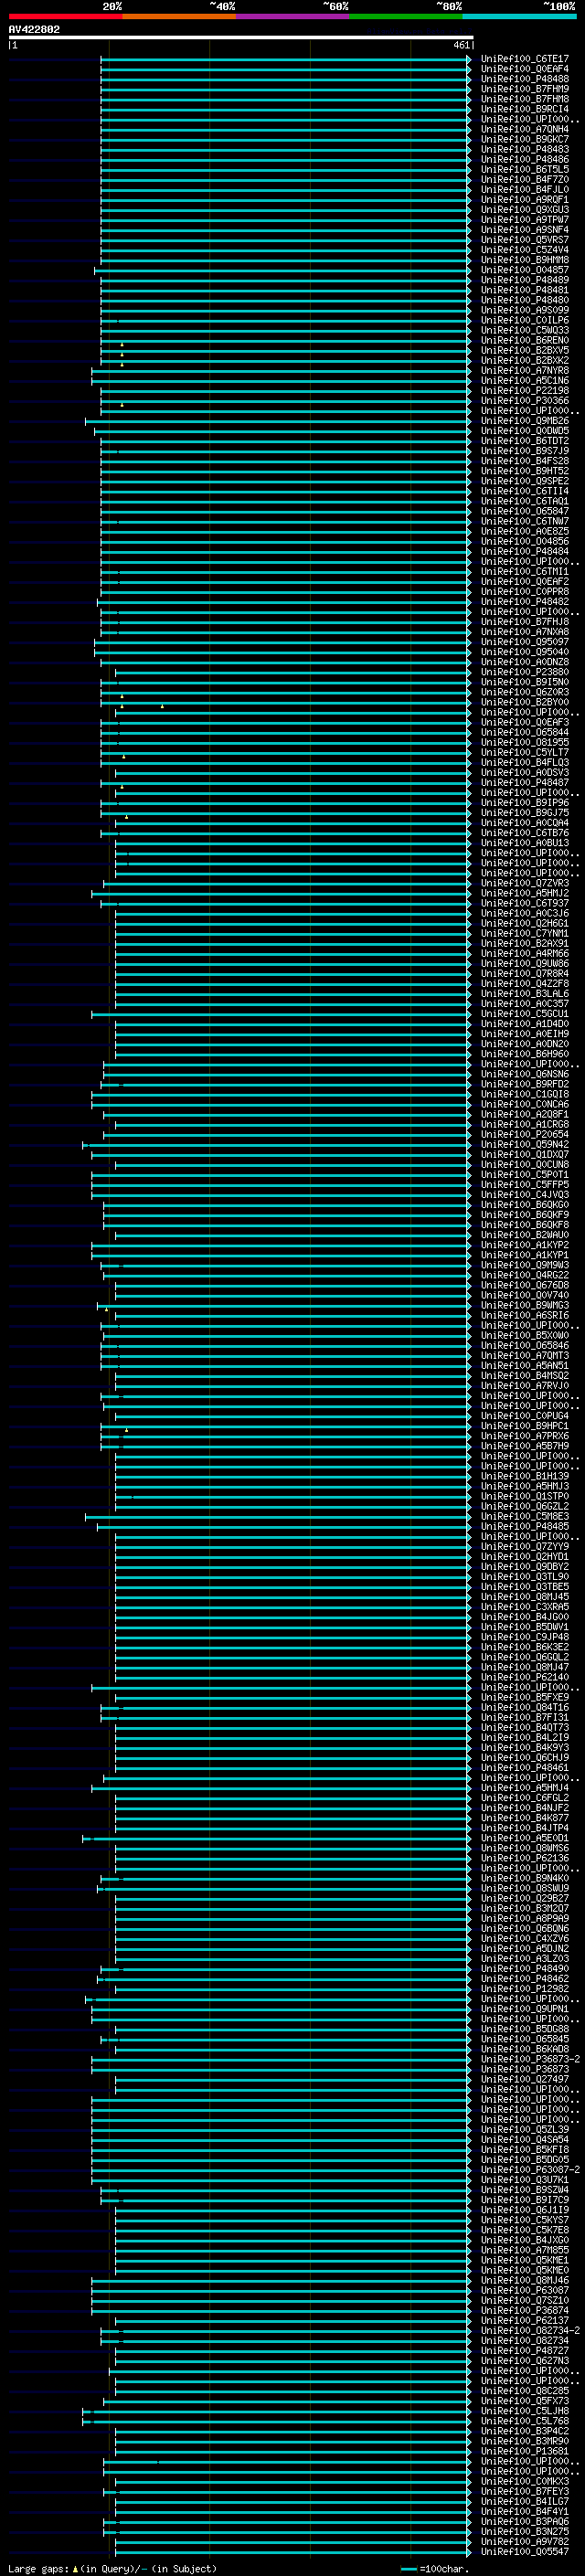Viewport: 585px width, 2576px height.
Task: Click the green ~80% identity color segment
Action: (406, 16)
